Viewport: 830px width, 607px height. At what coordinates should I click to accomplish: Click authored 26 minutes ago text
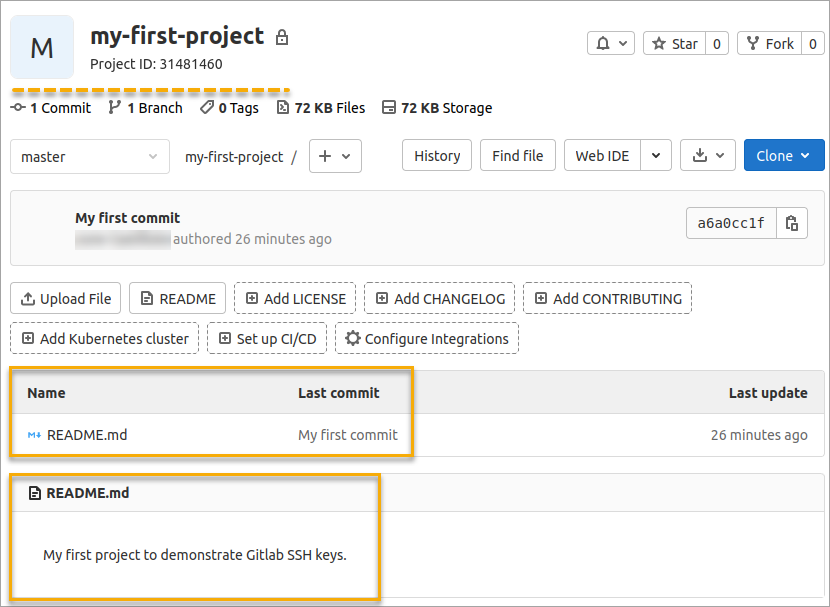(x=252, y=239)
